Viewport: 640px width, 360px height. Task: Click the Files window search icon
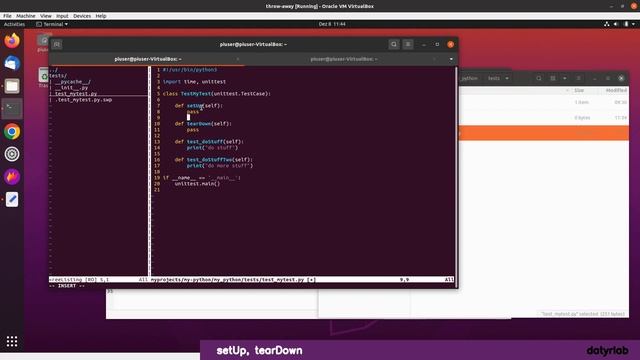539,78
